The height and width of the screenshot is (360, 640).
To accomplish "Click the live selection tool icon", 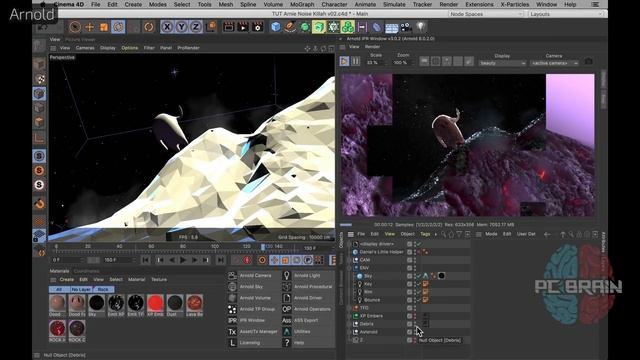I will [75, 27].
